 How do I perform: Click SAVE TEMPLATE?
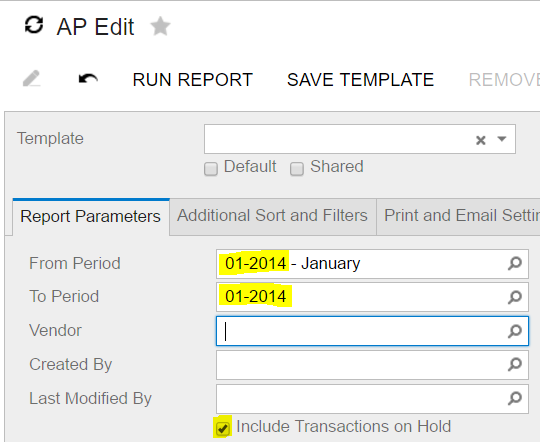pos(361,80)
